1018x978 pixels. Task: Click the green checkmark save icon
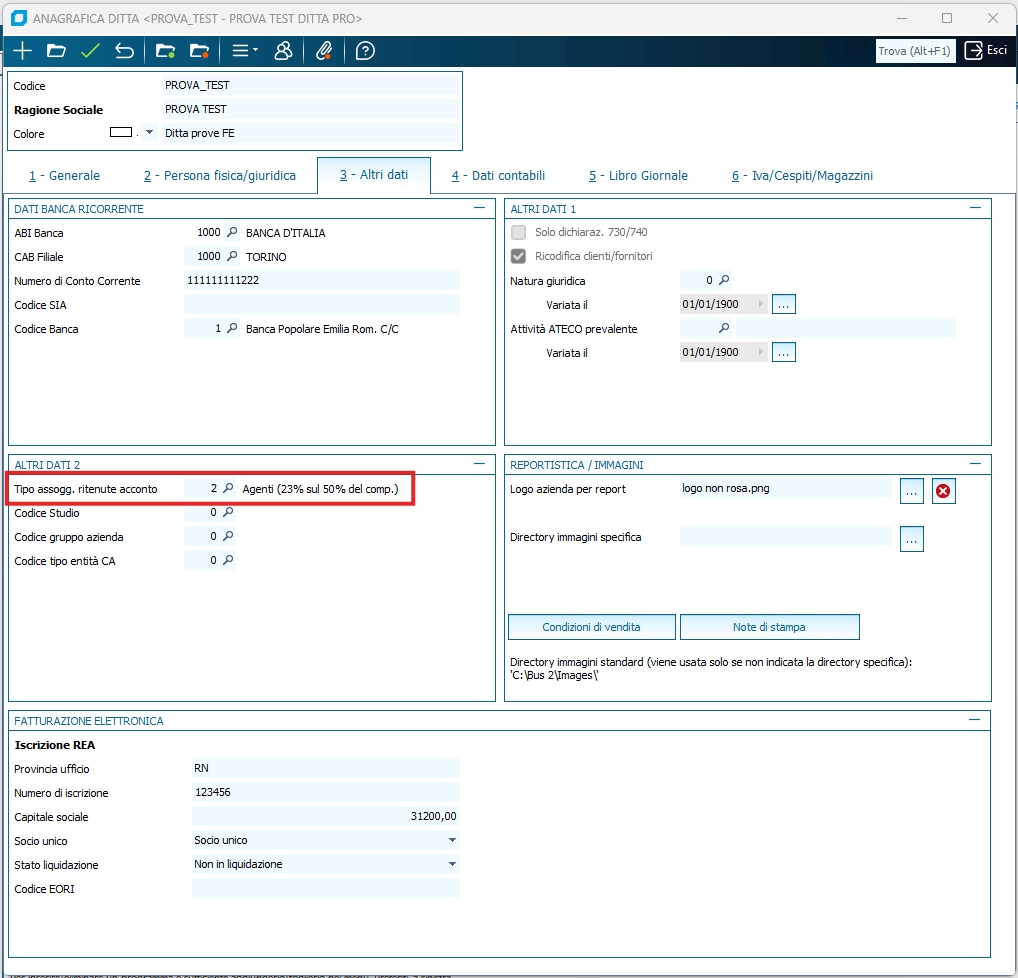coord(90,51)
